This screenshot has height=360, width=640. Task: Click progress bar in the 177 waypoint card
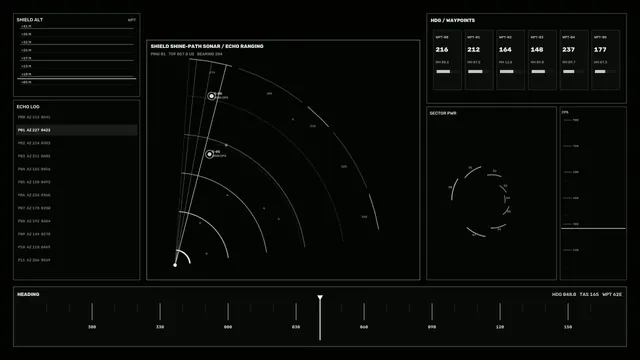pyautogui.click(x=606, y=71)
